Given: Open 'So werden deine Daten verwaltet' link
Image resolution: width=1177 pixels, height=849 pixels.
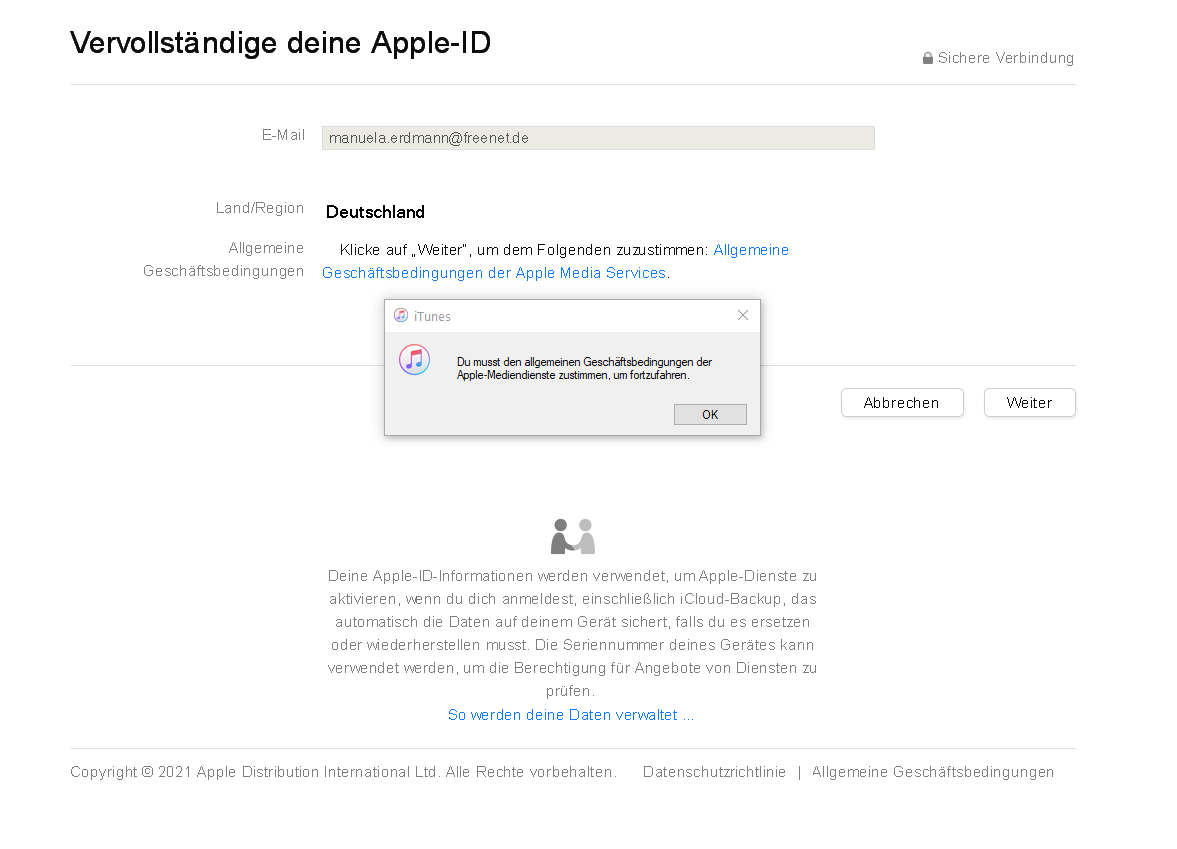Looking at the screenshot, I should (x=570, y=715).
